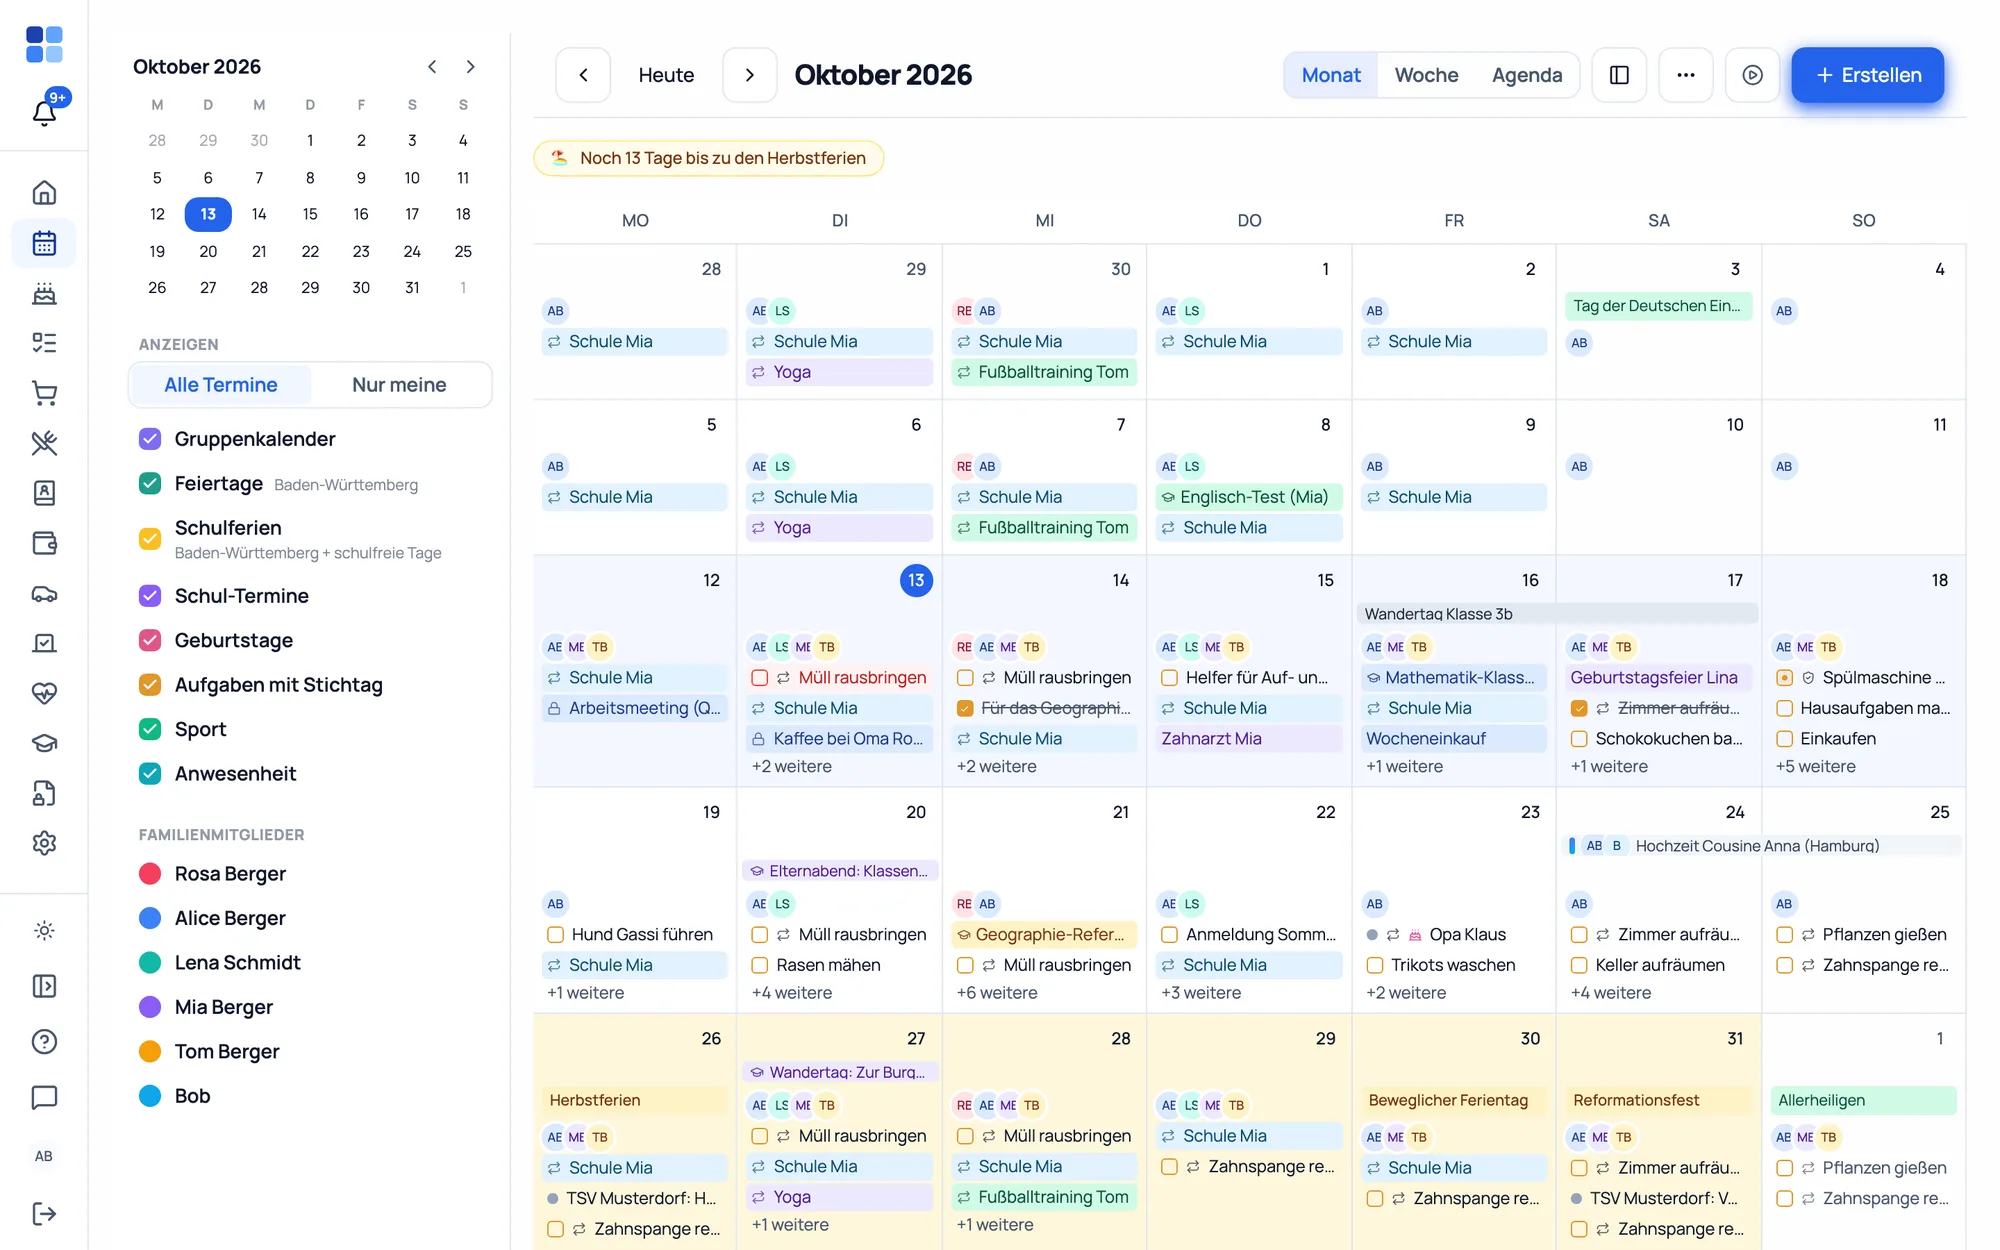Expand +6 weitere on October 21
The image size is (2000, 1250).
coord(996,993)
